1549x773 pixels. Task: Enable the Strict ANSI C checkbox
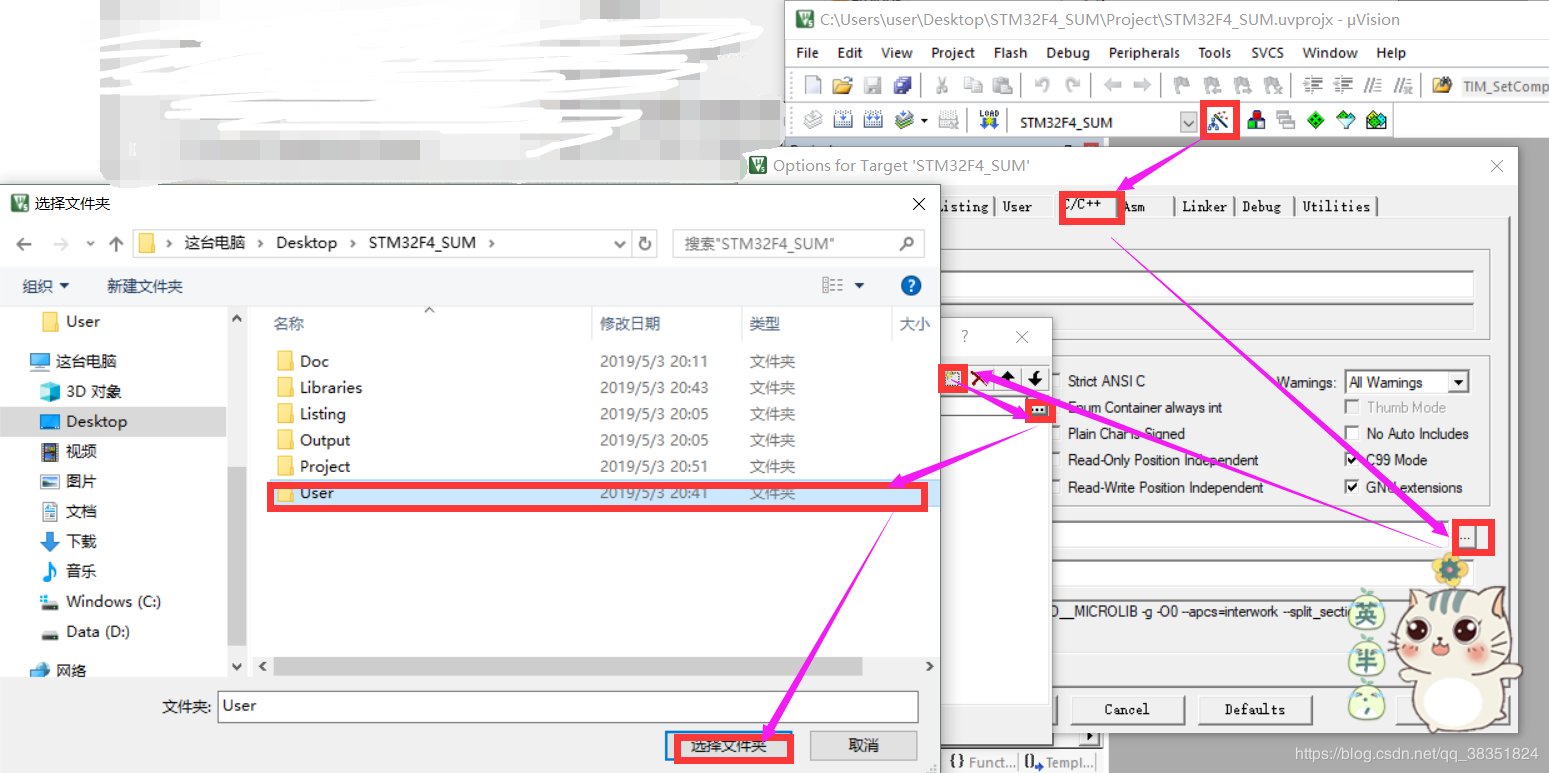pyautogui.click(x=1058, y=381)
